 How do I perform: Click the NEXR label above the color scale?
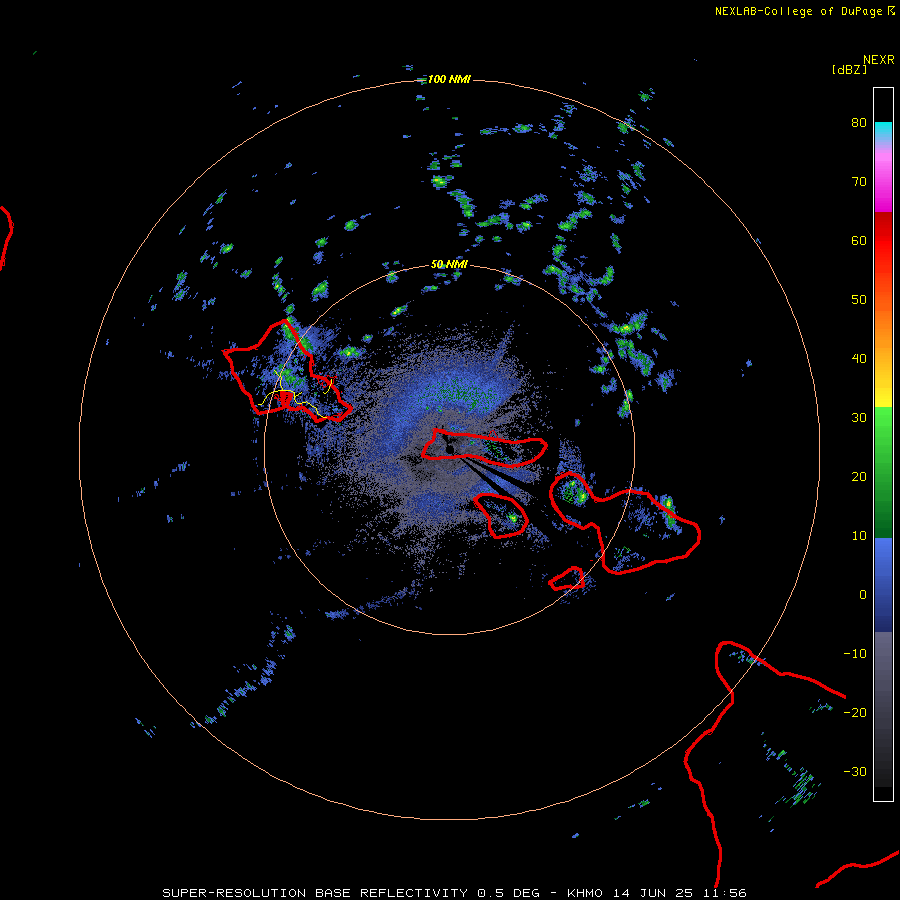878,60
